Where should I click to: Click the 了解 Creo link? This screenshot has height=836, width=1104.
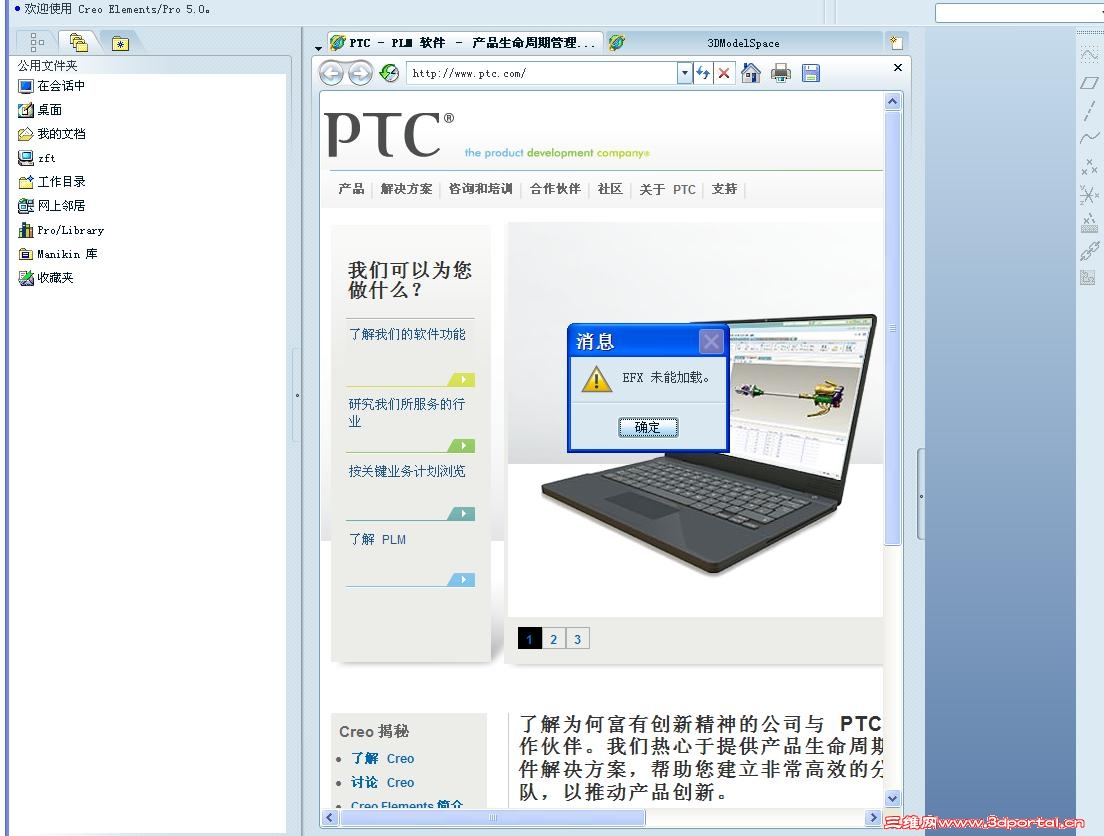(x=382, y=759)
